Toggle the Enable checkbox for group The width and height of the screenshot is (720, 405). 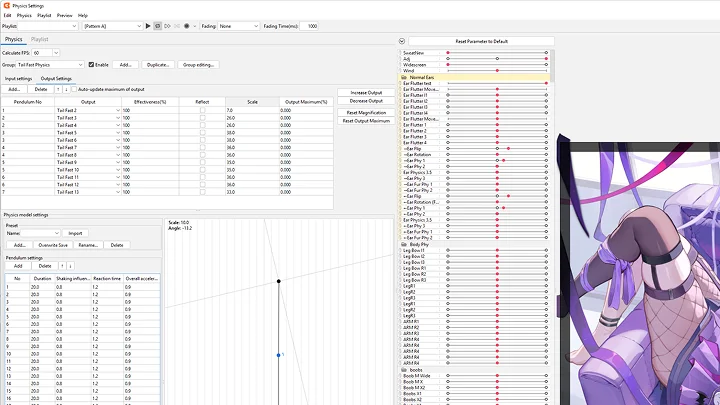point(92,64)
